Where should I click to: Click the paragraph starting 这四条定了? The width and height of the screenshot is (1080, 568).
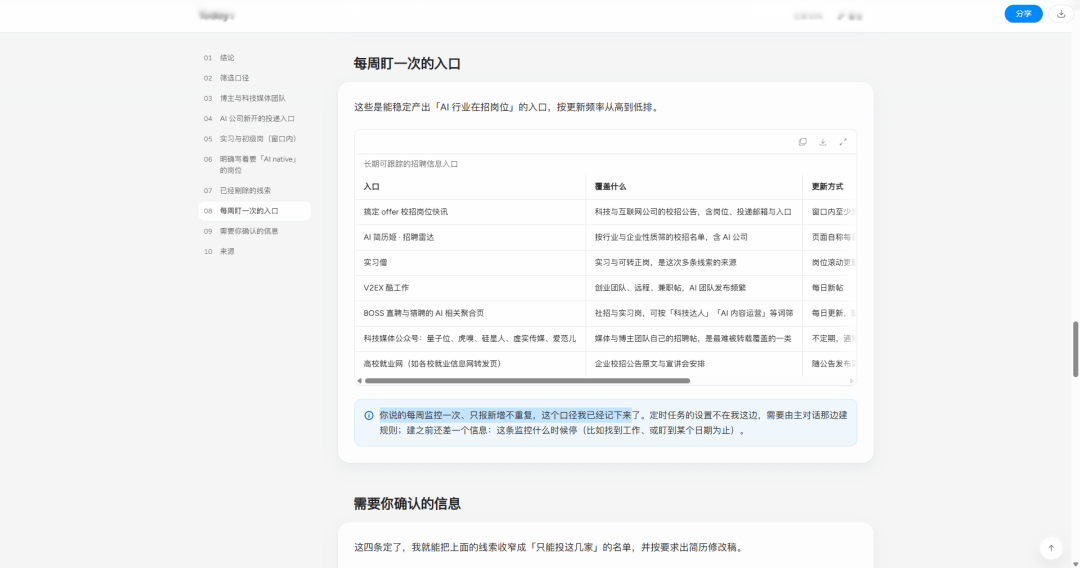pos(549,547)
